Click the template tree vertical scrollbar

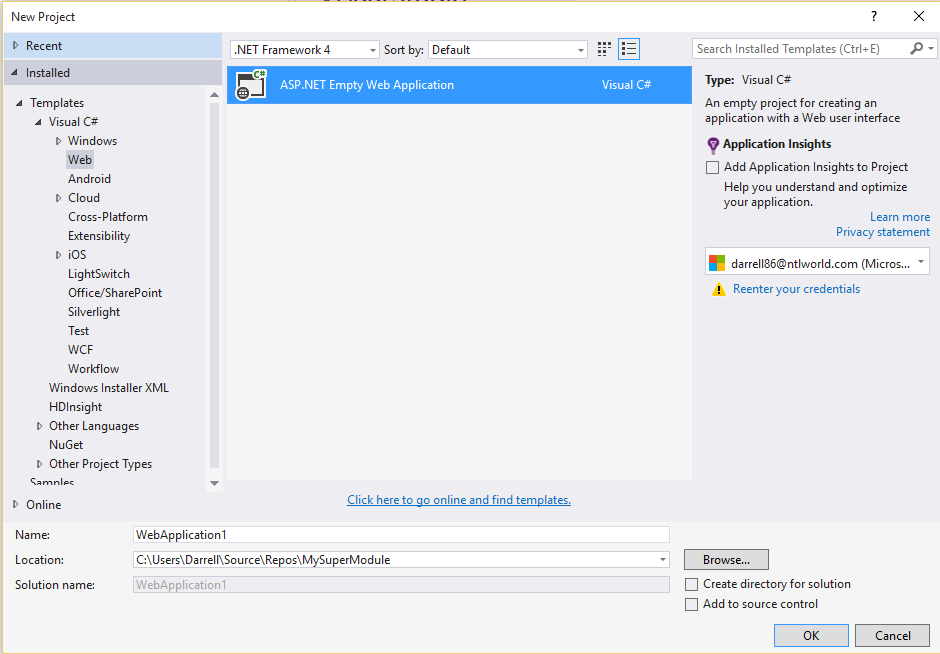coord(214,280)
